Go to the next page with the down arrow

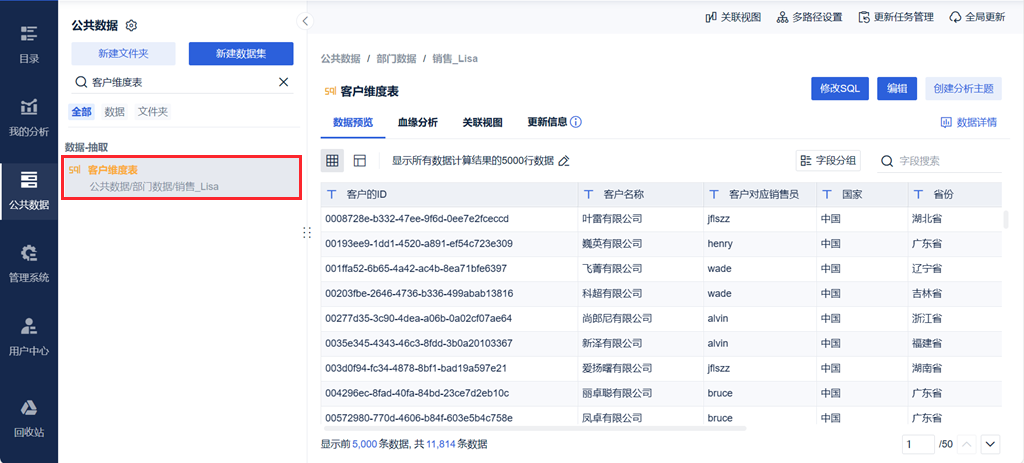(991, 444)
